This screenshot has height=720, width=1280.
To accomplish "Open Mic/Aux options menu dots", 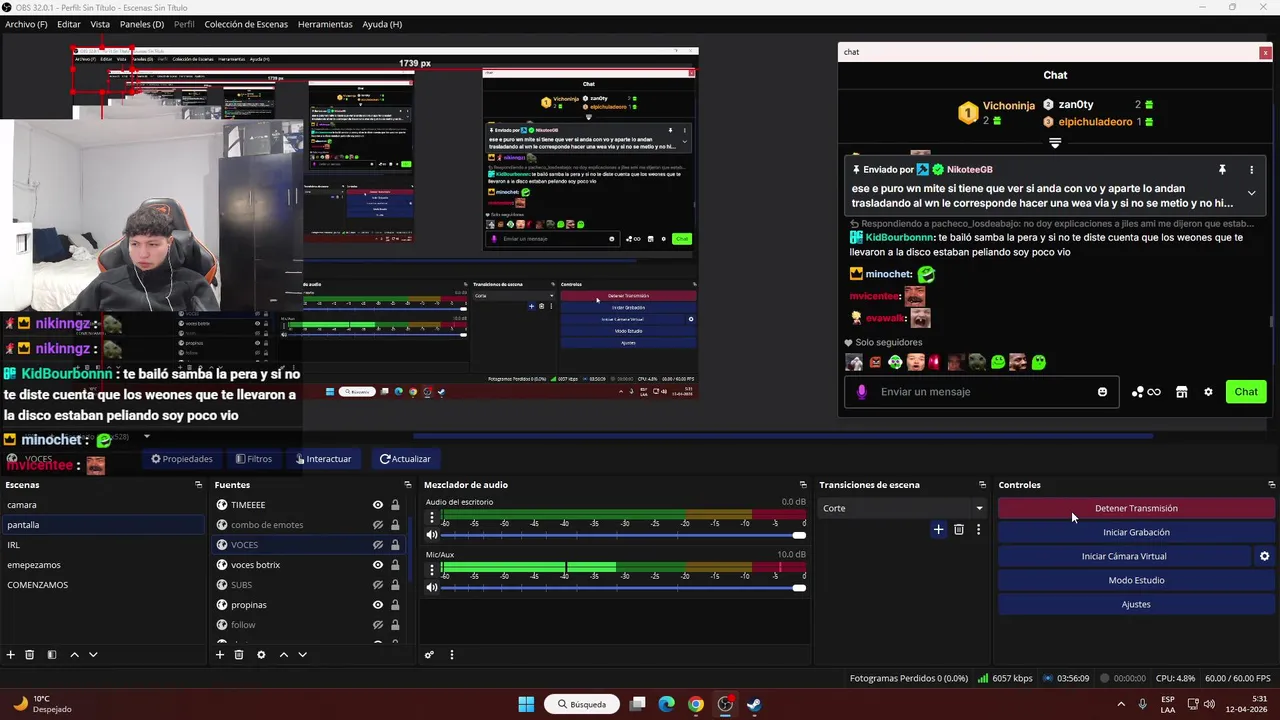I will point(432,570).
